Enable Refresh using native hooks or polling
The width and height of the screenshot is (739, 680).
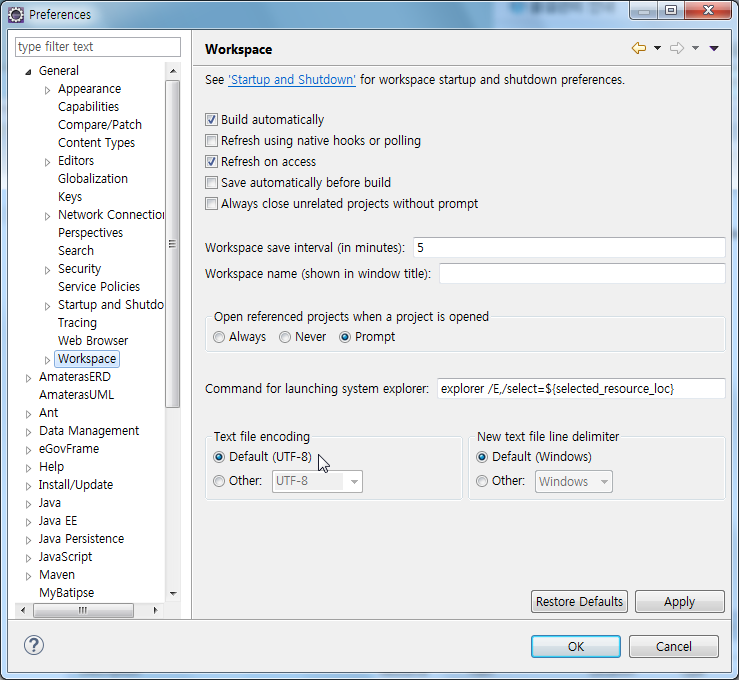coord(211,141)
